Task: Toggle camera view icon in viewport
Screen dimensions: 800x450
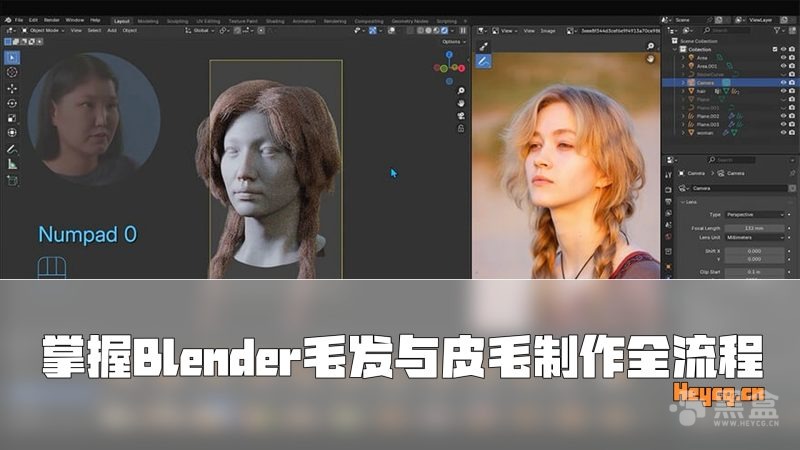Action: (x=461, y=116)
